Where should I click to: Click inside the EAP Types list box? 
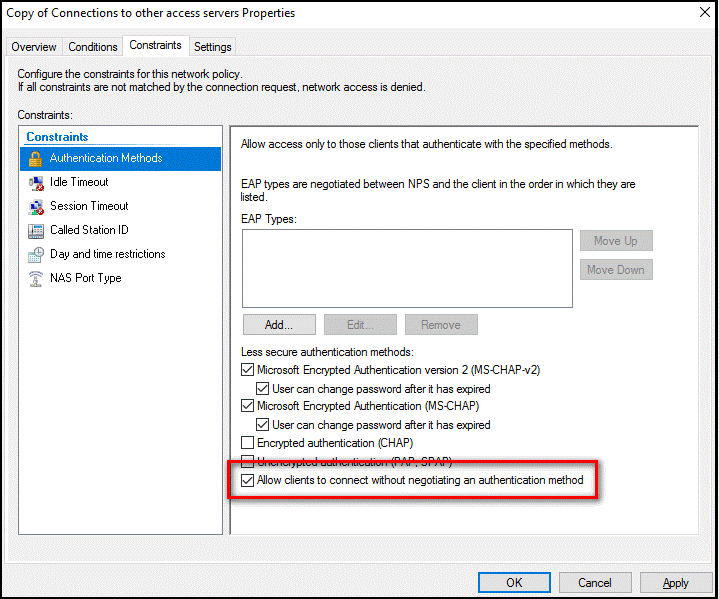pyautogui.click(x=407, y=268)
